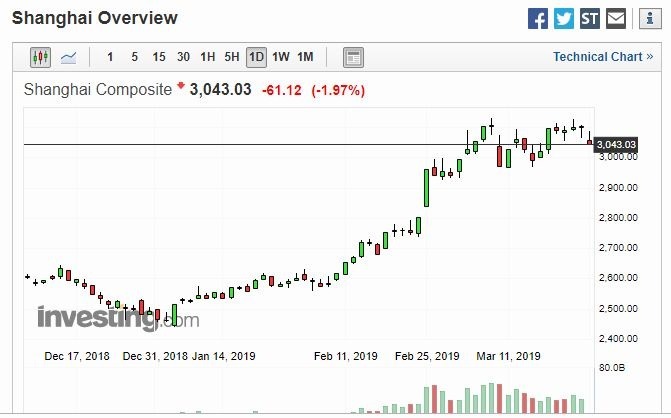Click the 2,500.00 axis label
Viewport: 671px width, 418px height.
[x=618, y=308]
